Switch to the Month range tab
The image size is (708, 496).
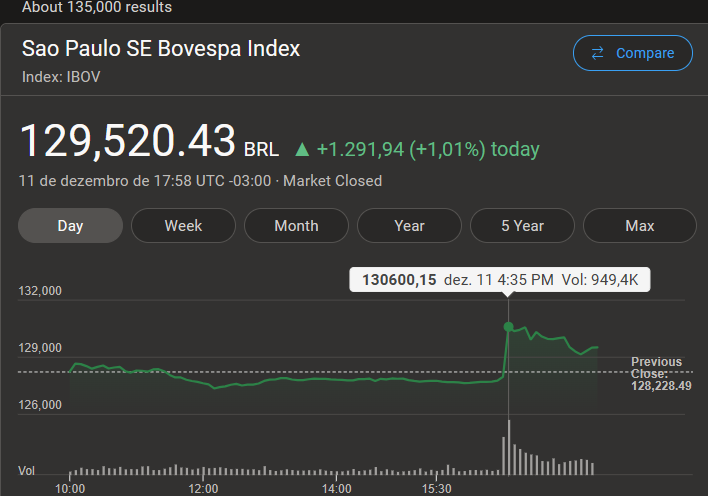pyautogui.click(x=296, y=225)
